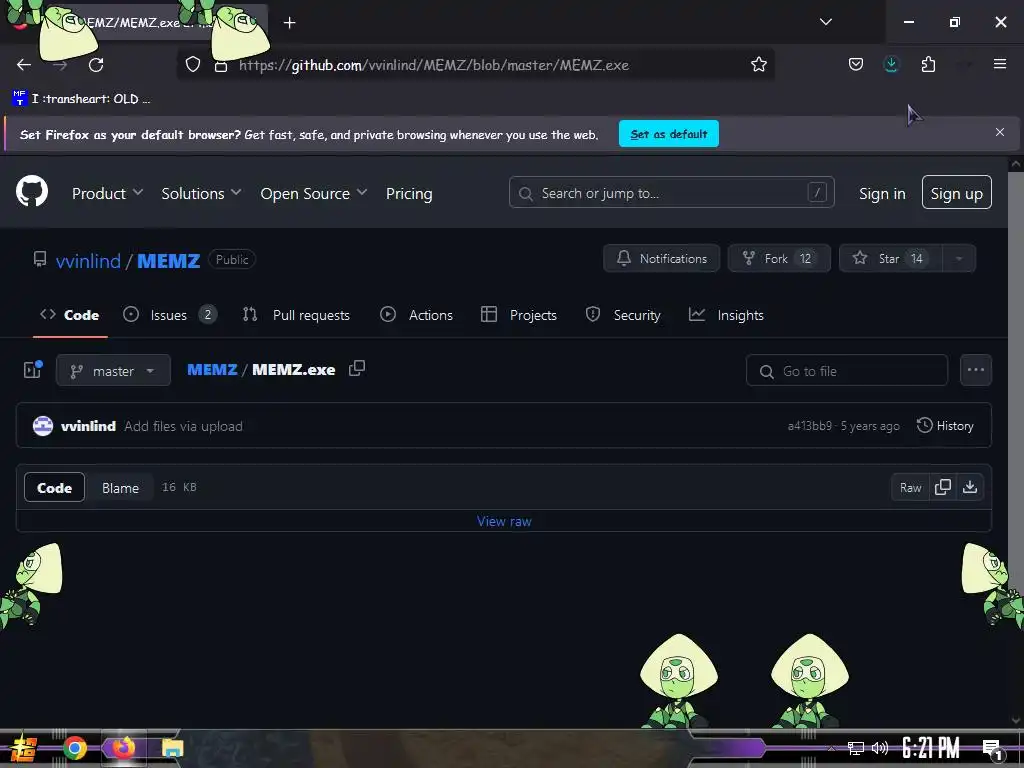Open the Pricing page
The image size is (1024, 768).
409,193
